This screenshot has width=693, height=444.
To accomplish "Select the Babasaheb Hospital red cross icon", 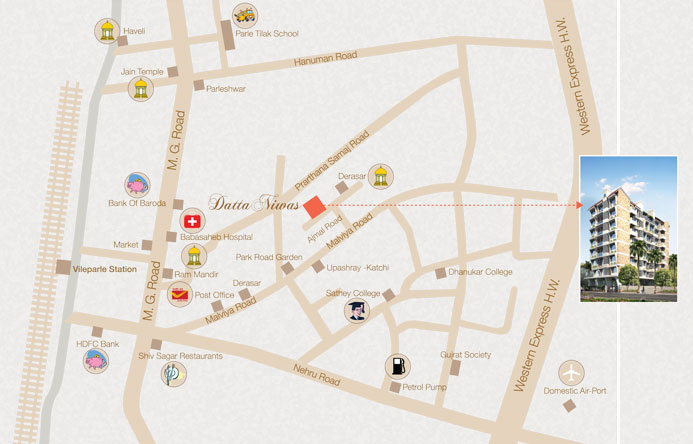I will click(191, 221).
